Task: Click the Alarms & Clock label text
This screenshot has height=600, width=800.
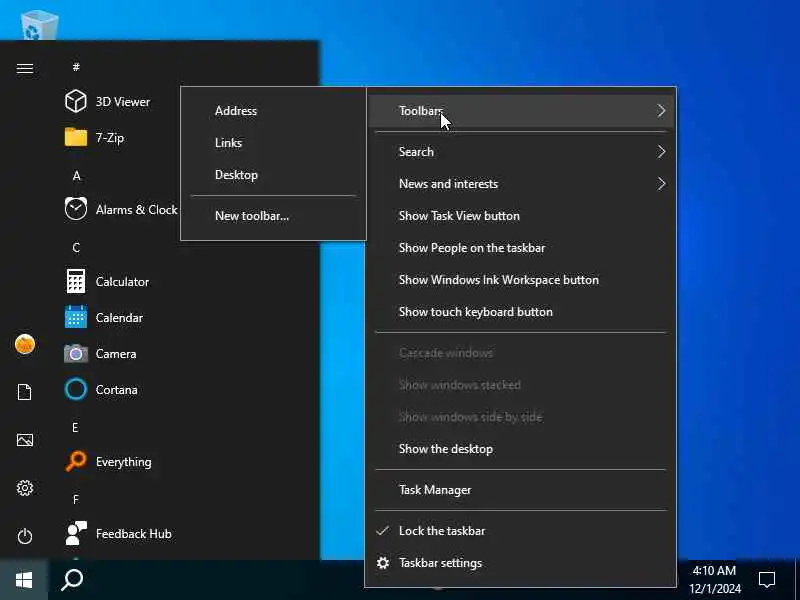Action: pyautogui.click(x=136, y=210)
